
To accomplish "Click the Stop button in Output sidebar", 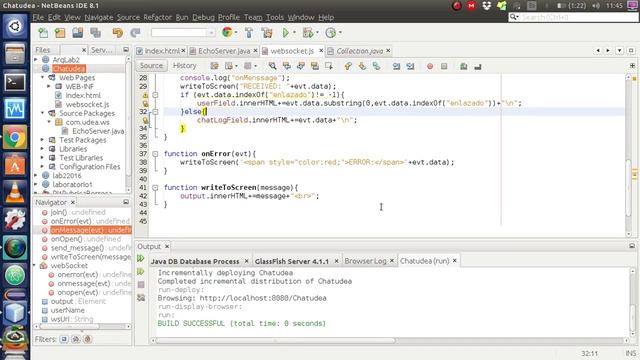I will (141, 284).
